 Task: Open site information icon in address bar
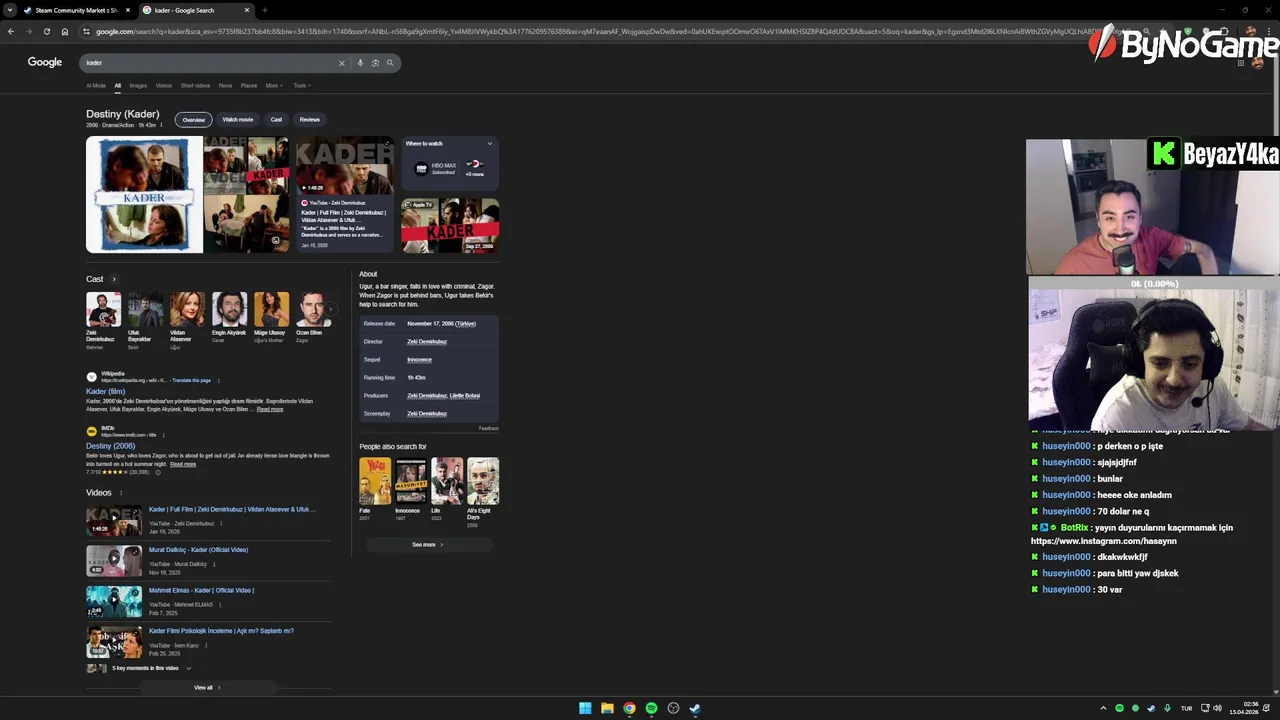pyautogui.click(x=87, y=31)
